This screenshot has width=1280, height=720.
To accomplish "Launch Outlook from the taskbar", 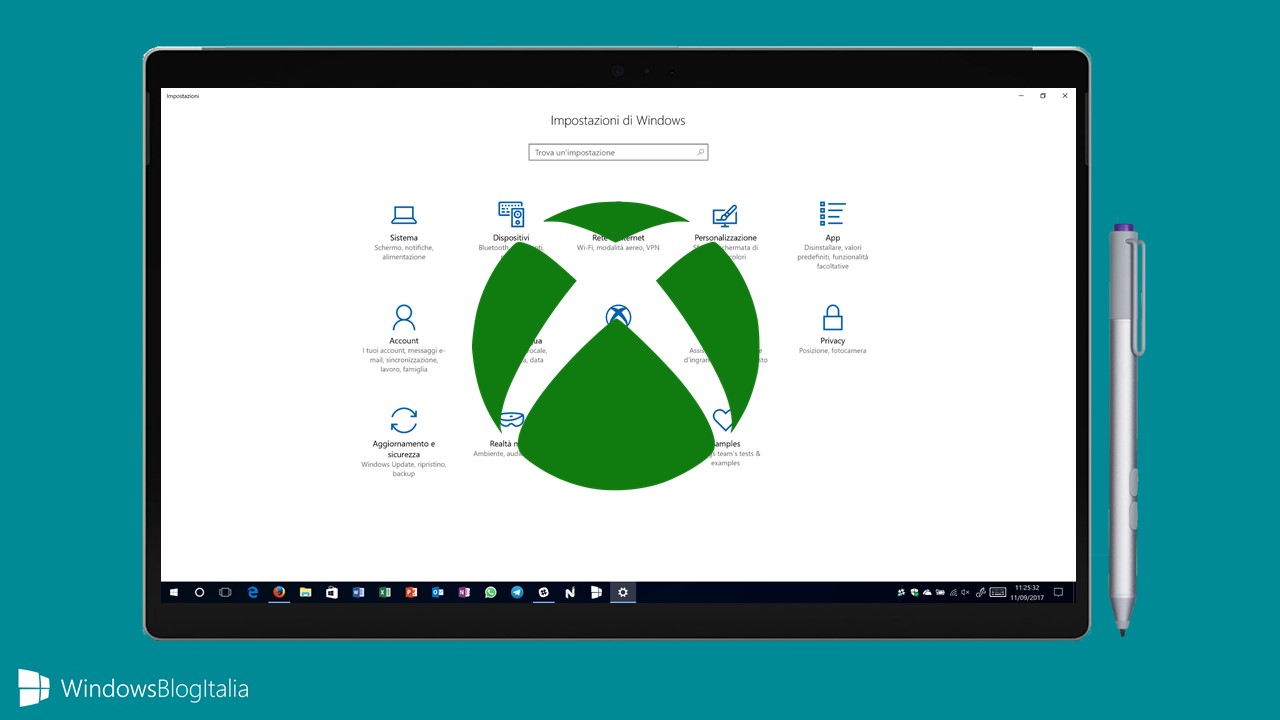I will pyautogui.click(x=438, y=592).
